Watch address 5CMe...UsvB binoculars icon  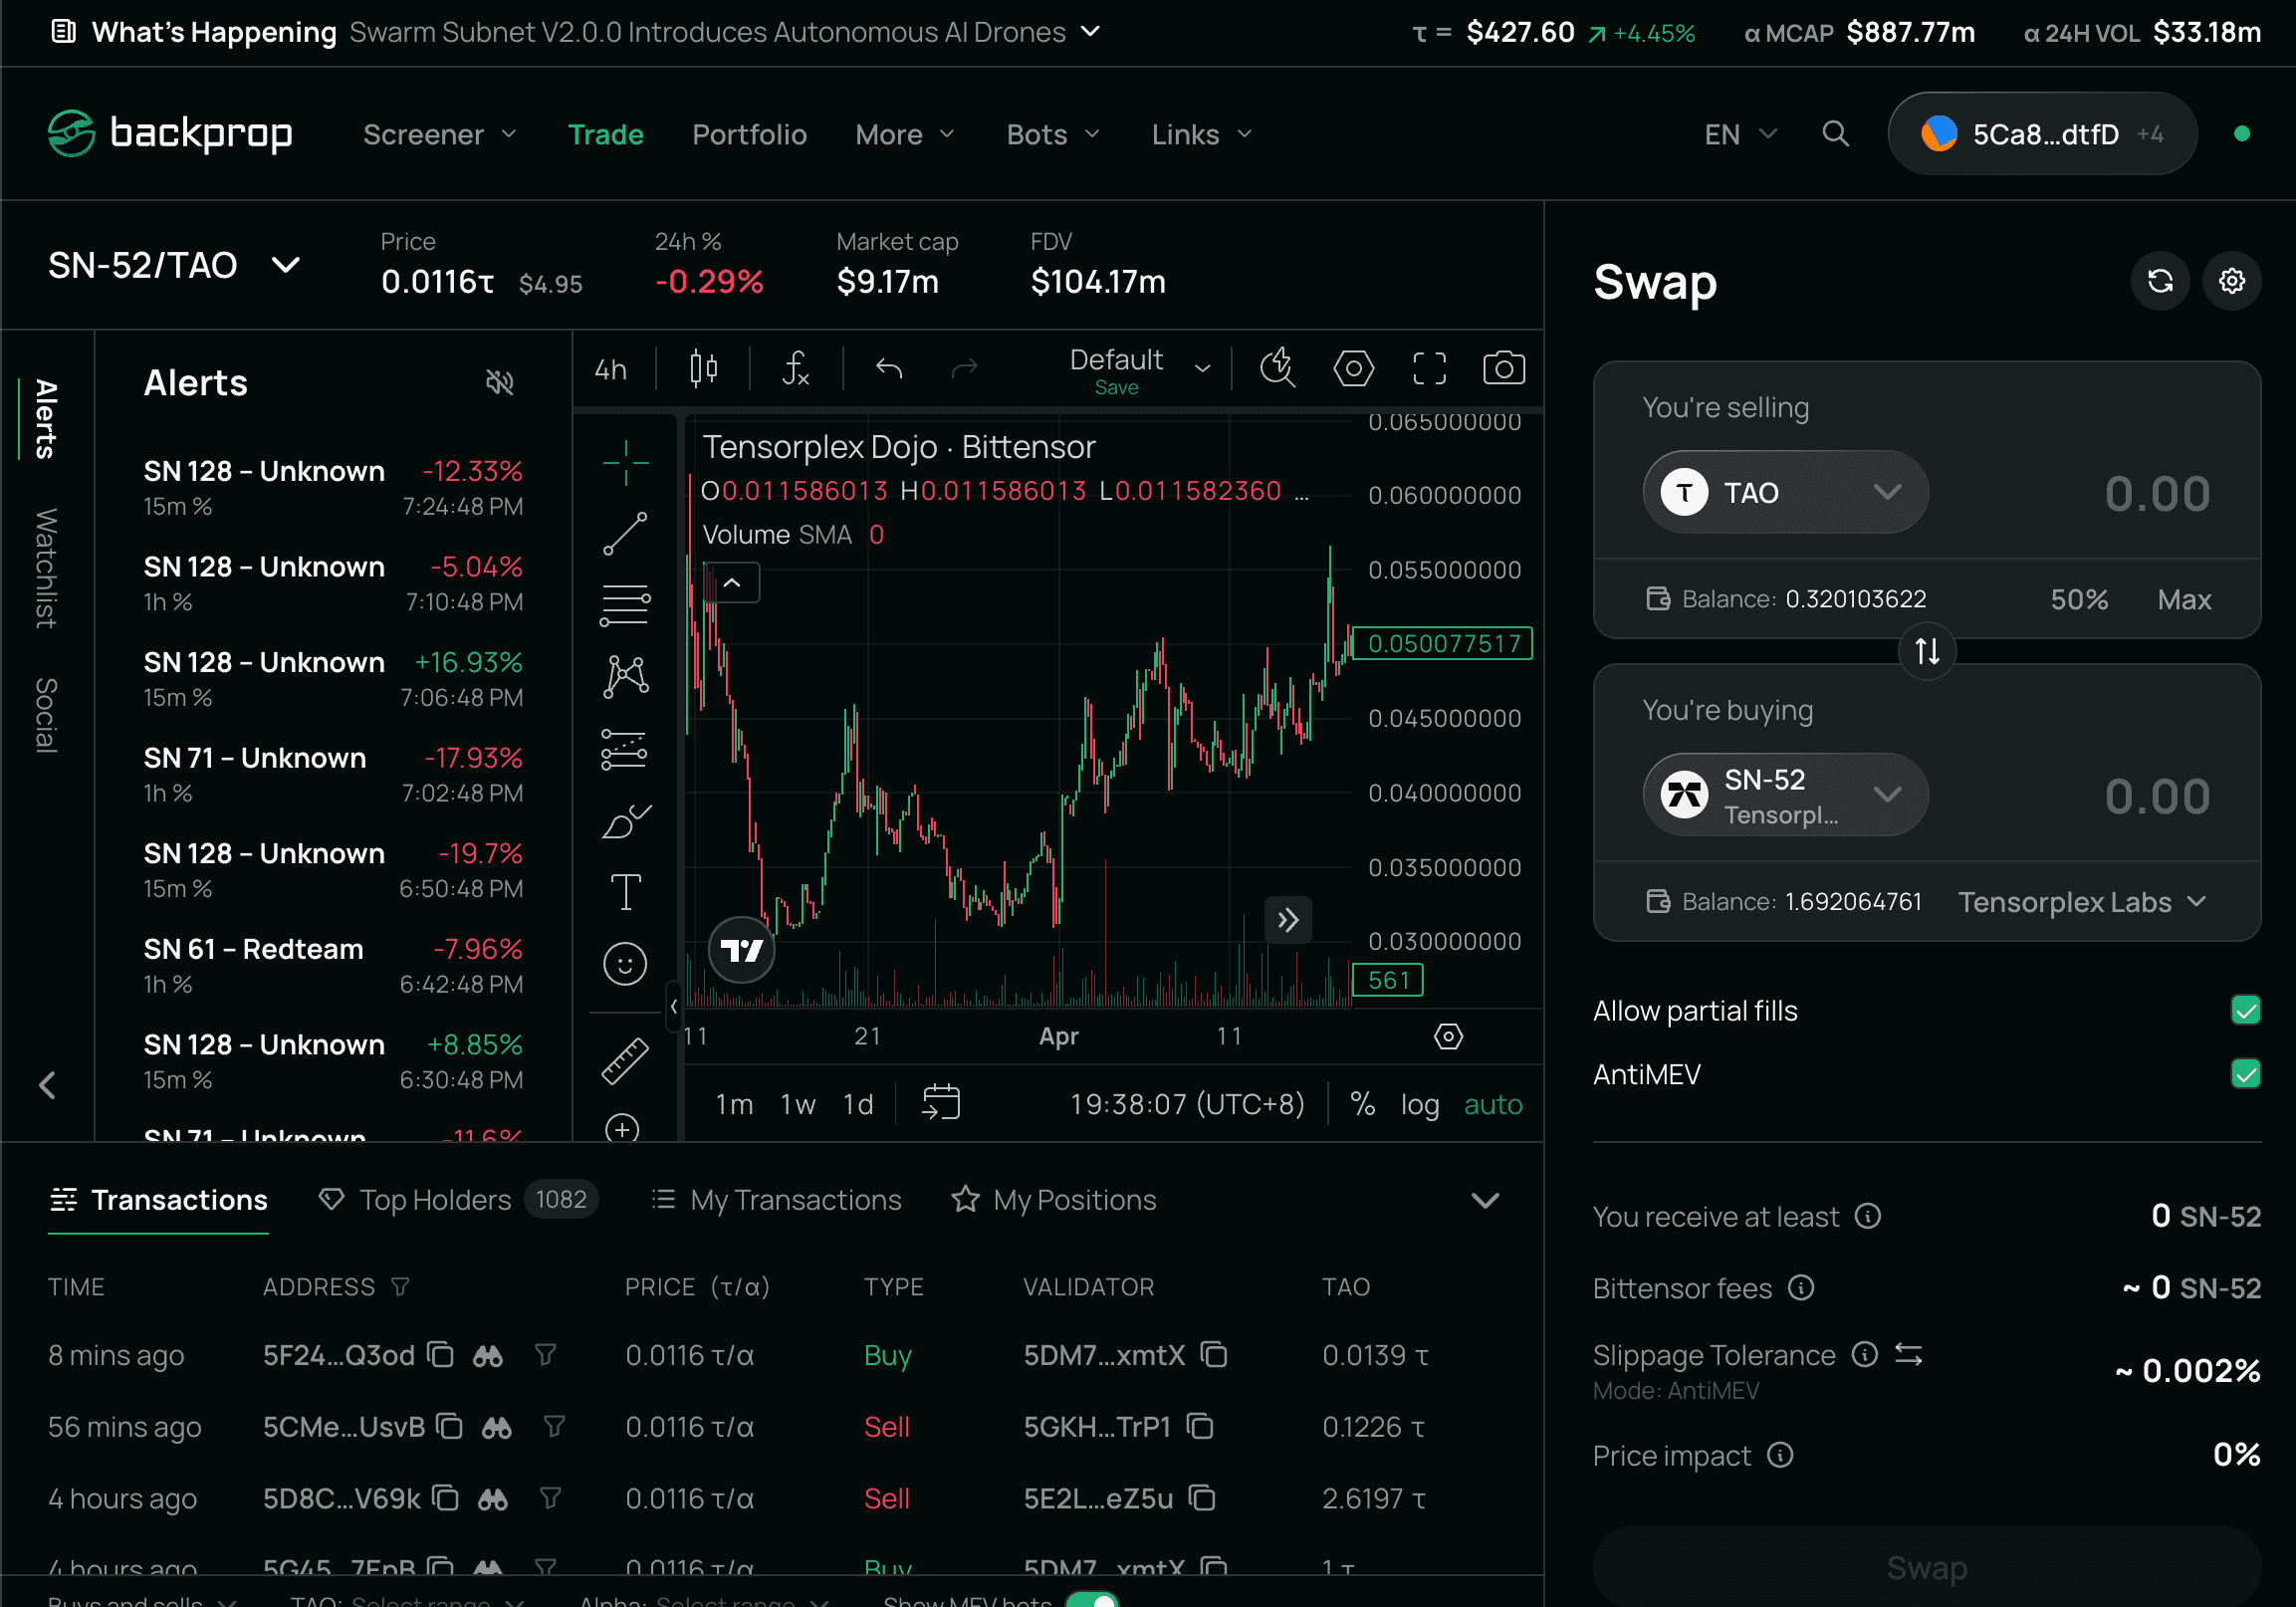click(497, 1427)
